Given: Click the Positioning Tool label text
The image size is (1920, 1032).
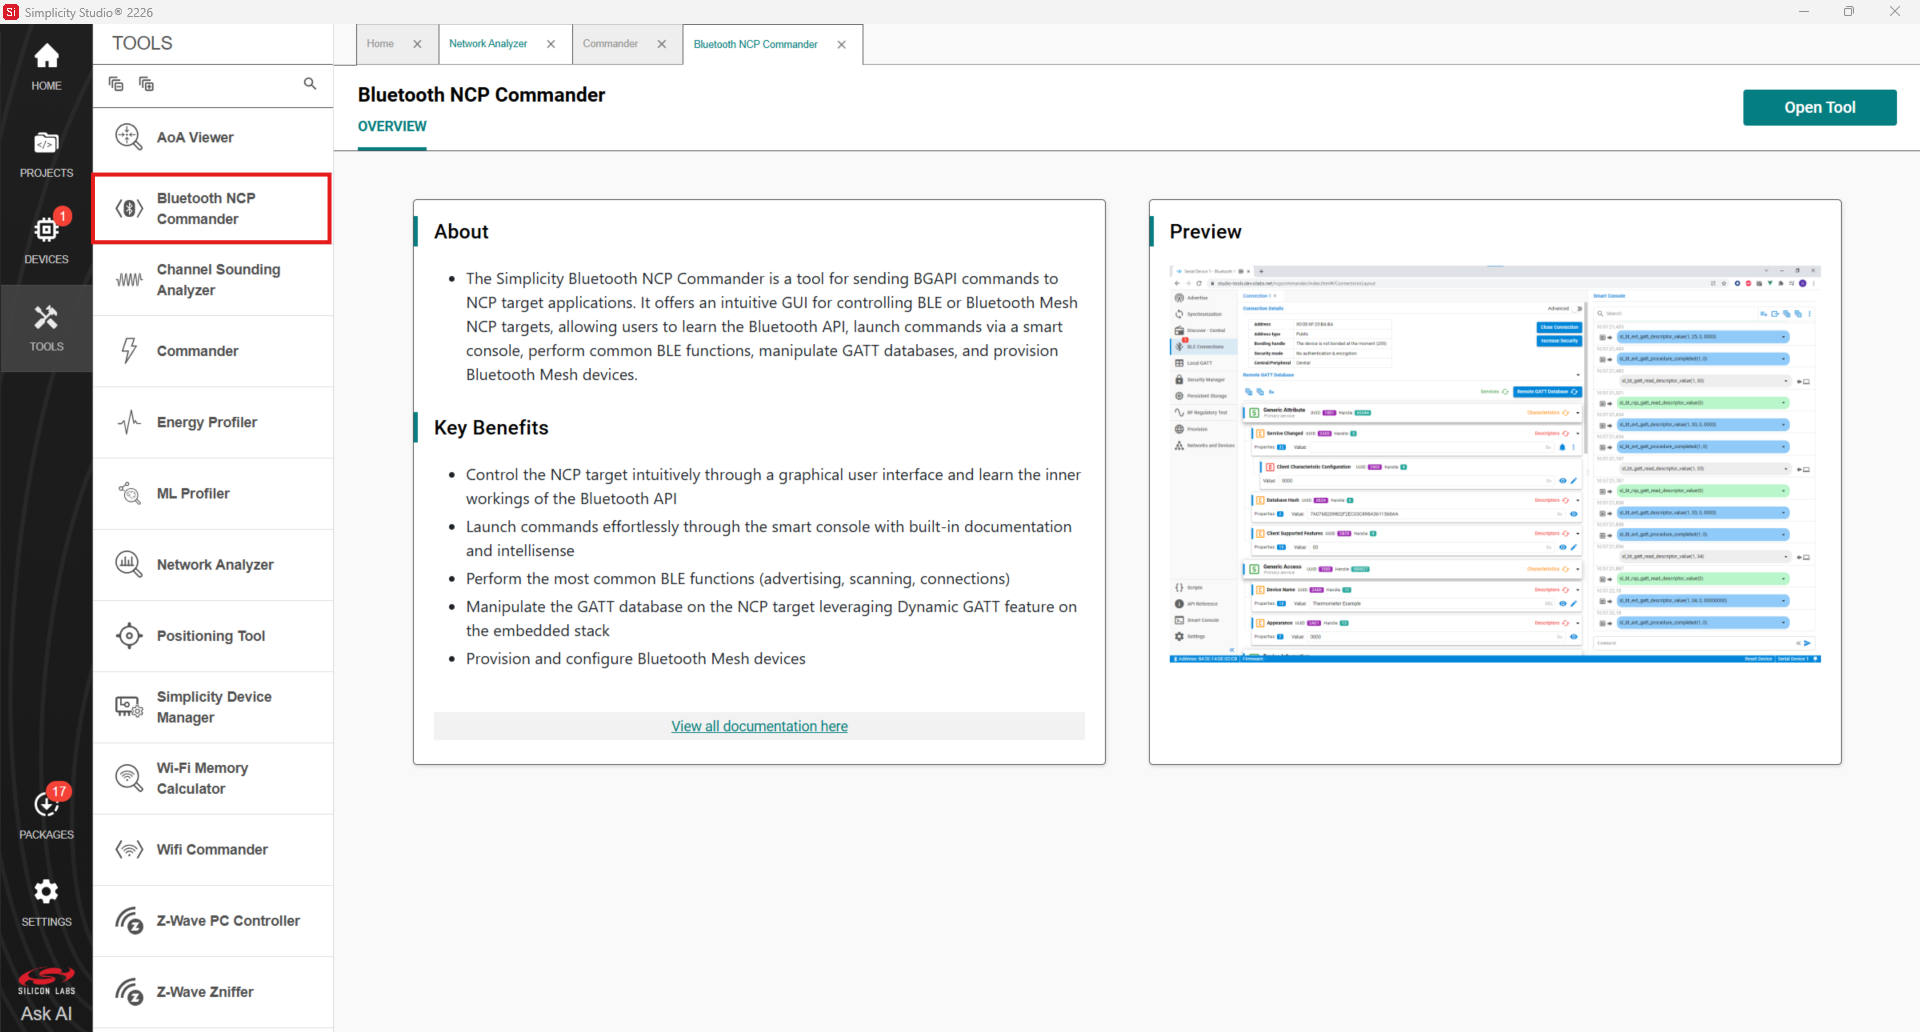Looking at the screenshot, I should [211, 636].
